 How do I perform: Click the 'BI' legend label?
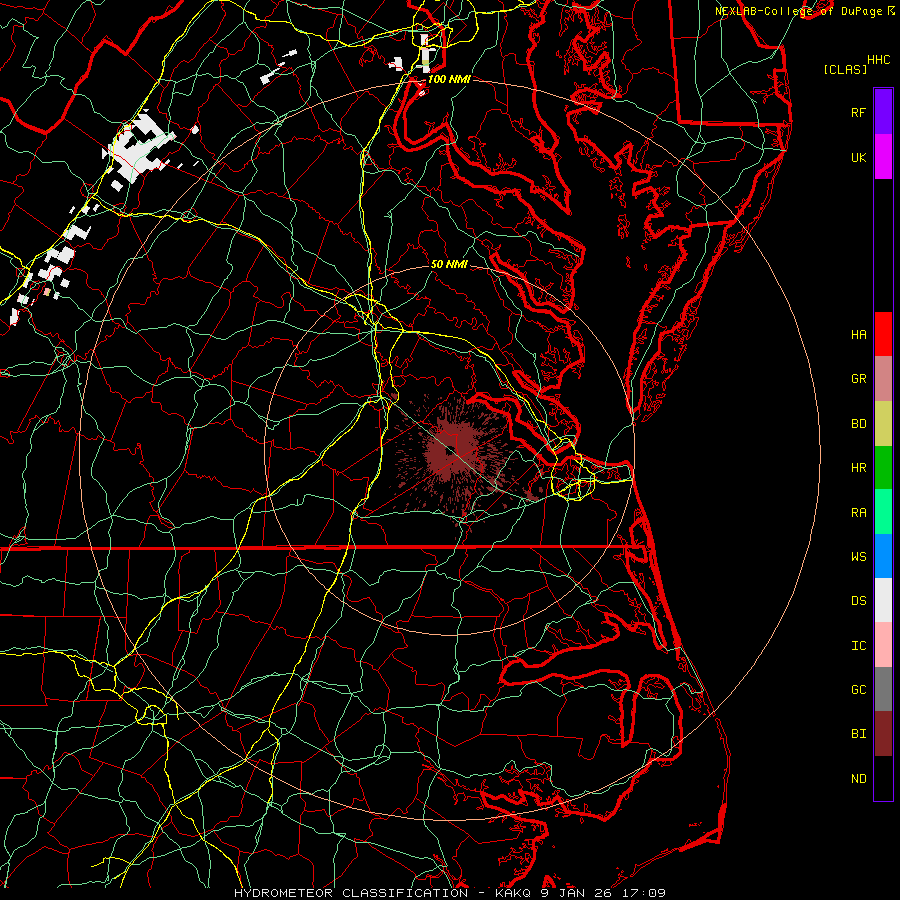858,734
